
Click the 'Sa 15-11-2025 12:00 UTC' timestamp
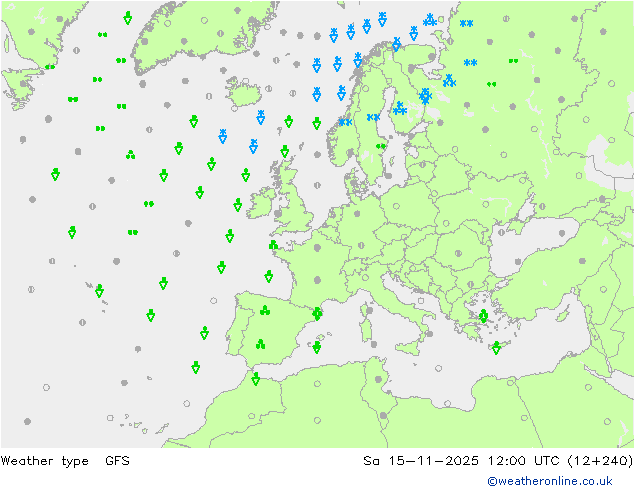tap(461, 460)
